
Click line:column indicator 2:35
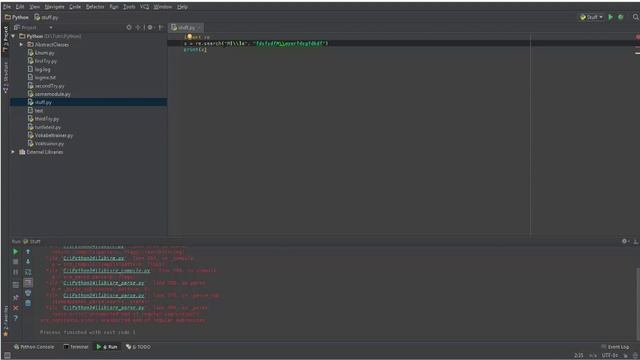pyautogui.click(x=579, y=356)
